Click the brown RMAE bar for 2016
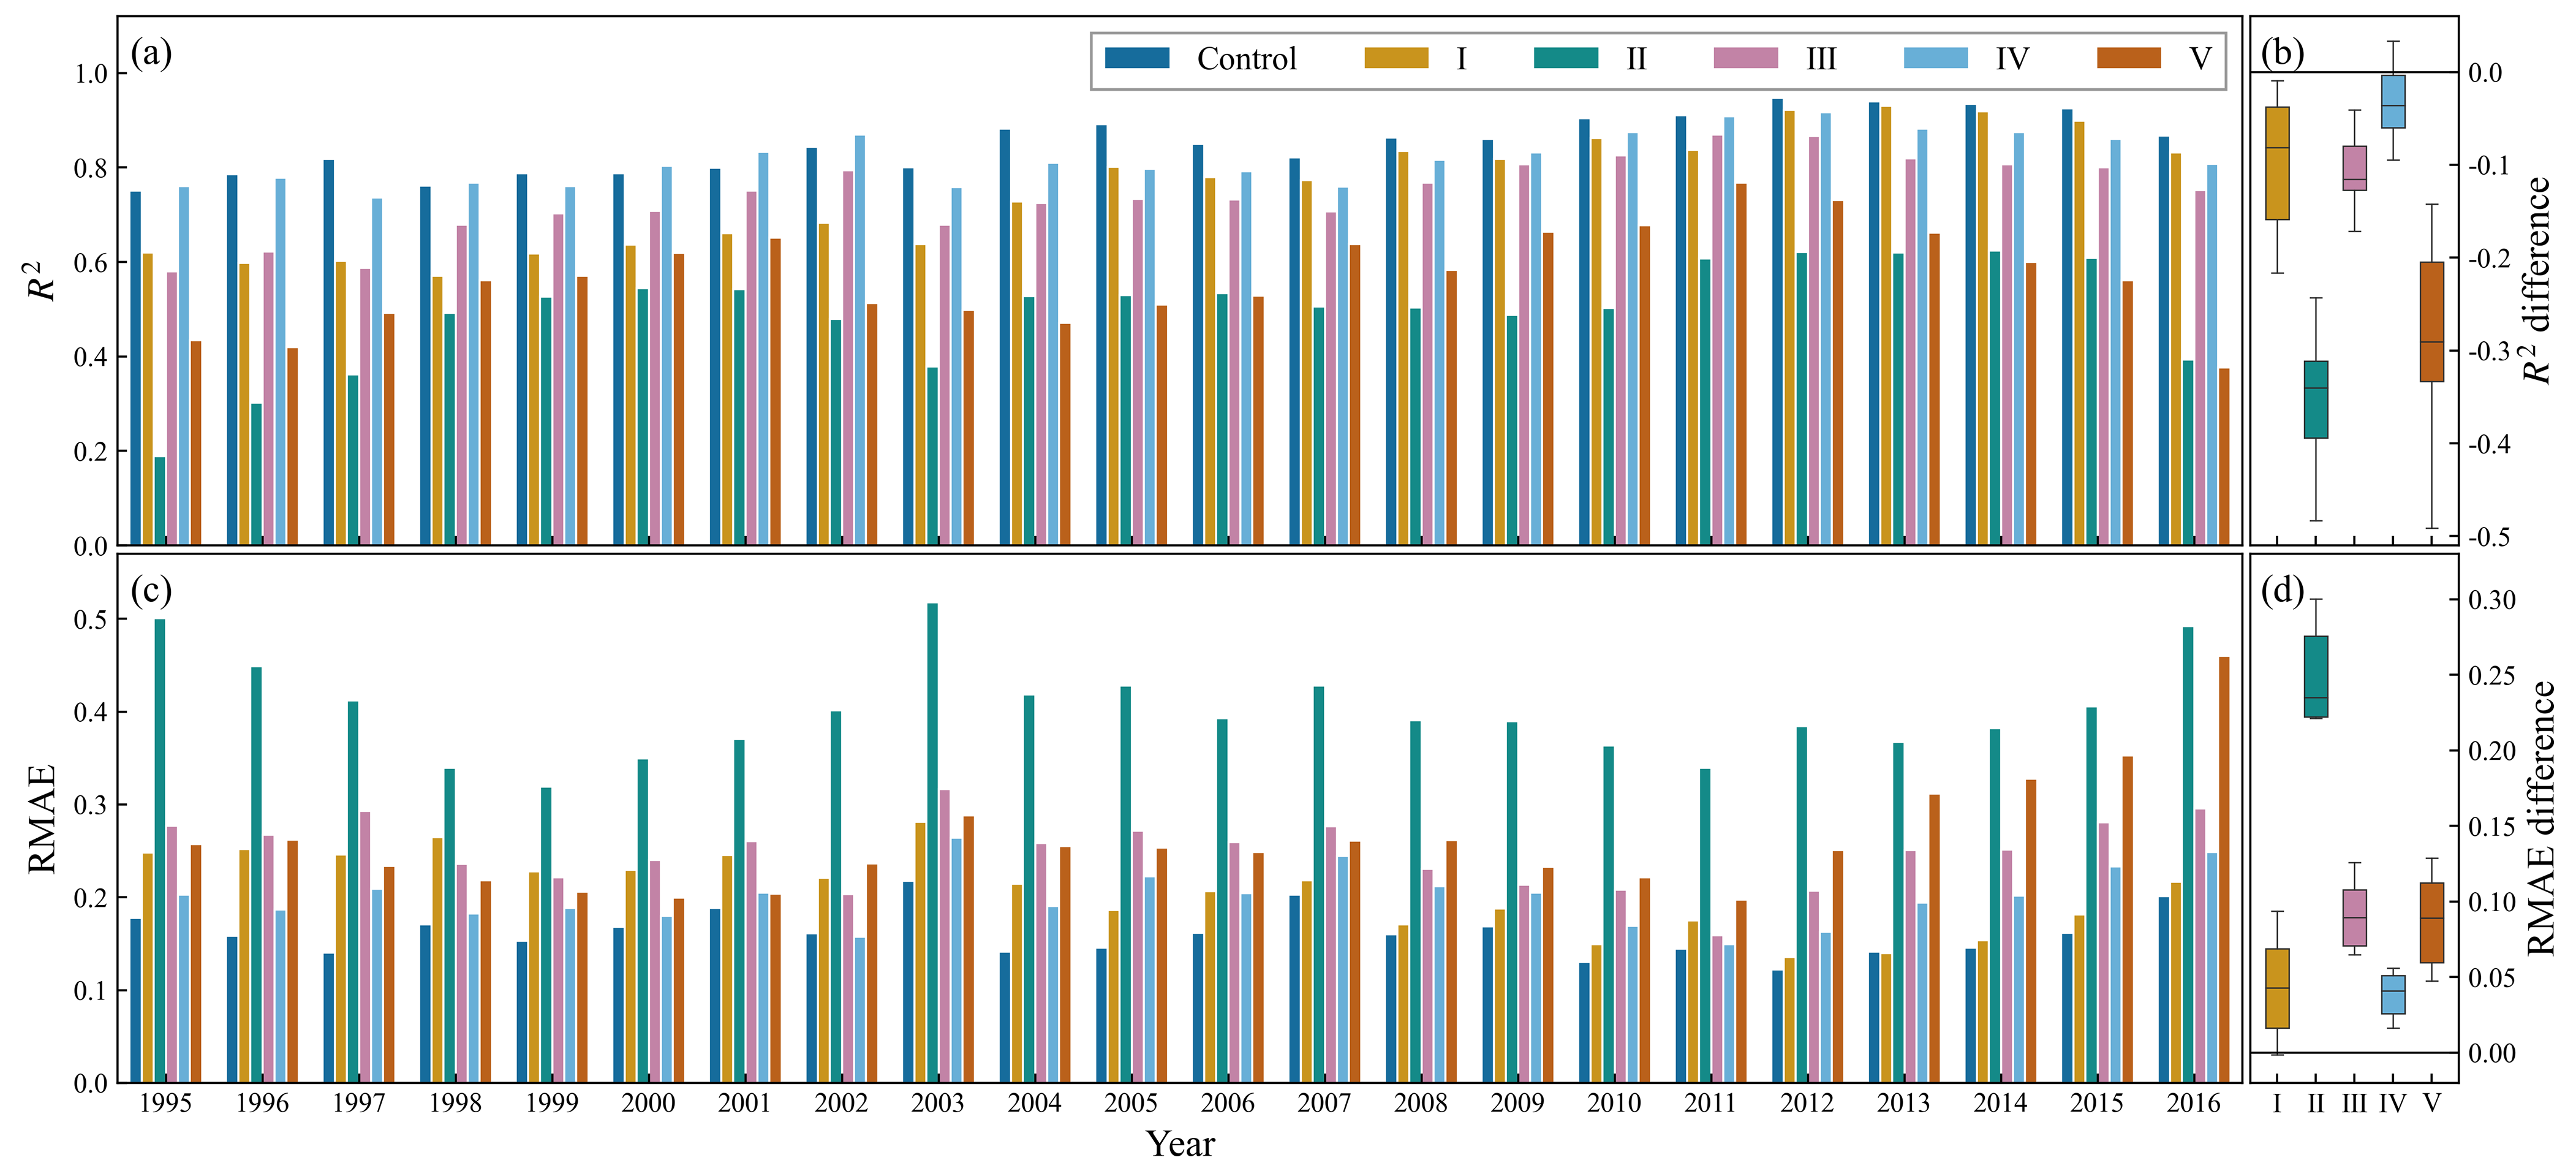Image resolution: width=2576 pixels, height=1171 pixels. 2224,870
